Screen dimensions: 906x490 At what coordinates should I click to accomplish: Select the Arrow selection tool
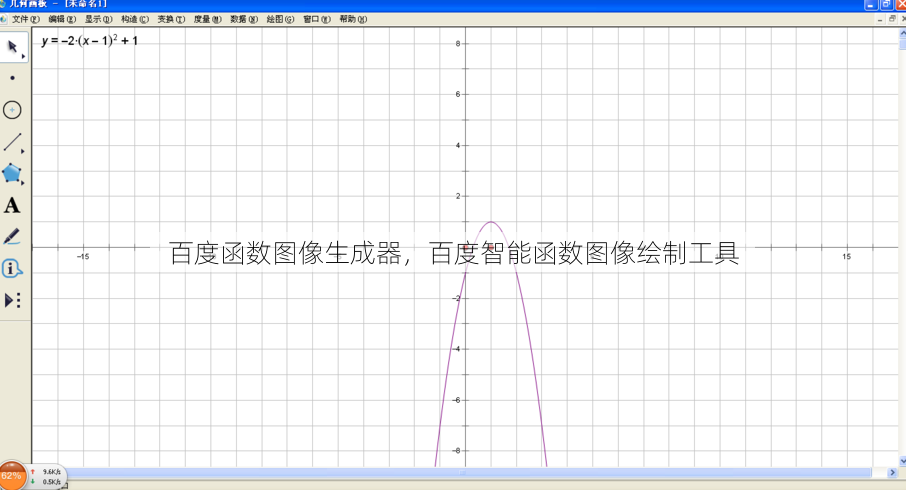pyautogui.click(x=12, y=46)
